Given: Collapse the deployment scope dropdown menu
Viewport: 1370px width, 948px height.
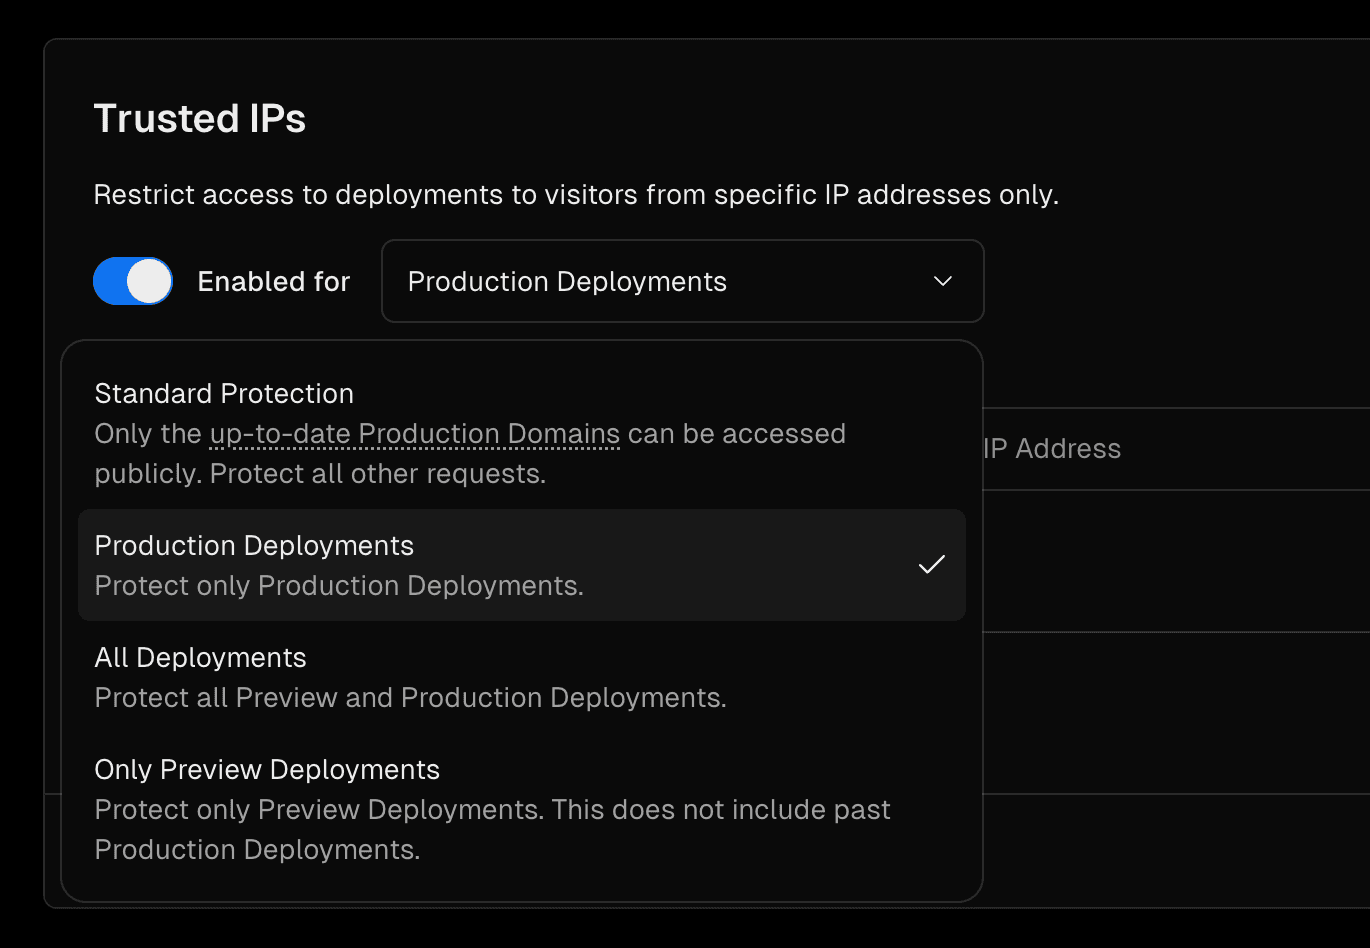Looking at the screenshot, I should [x=683, y=281].
